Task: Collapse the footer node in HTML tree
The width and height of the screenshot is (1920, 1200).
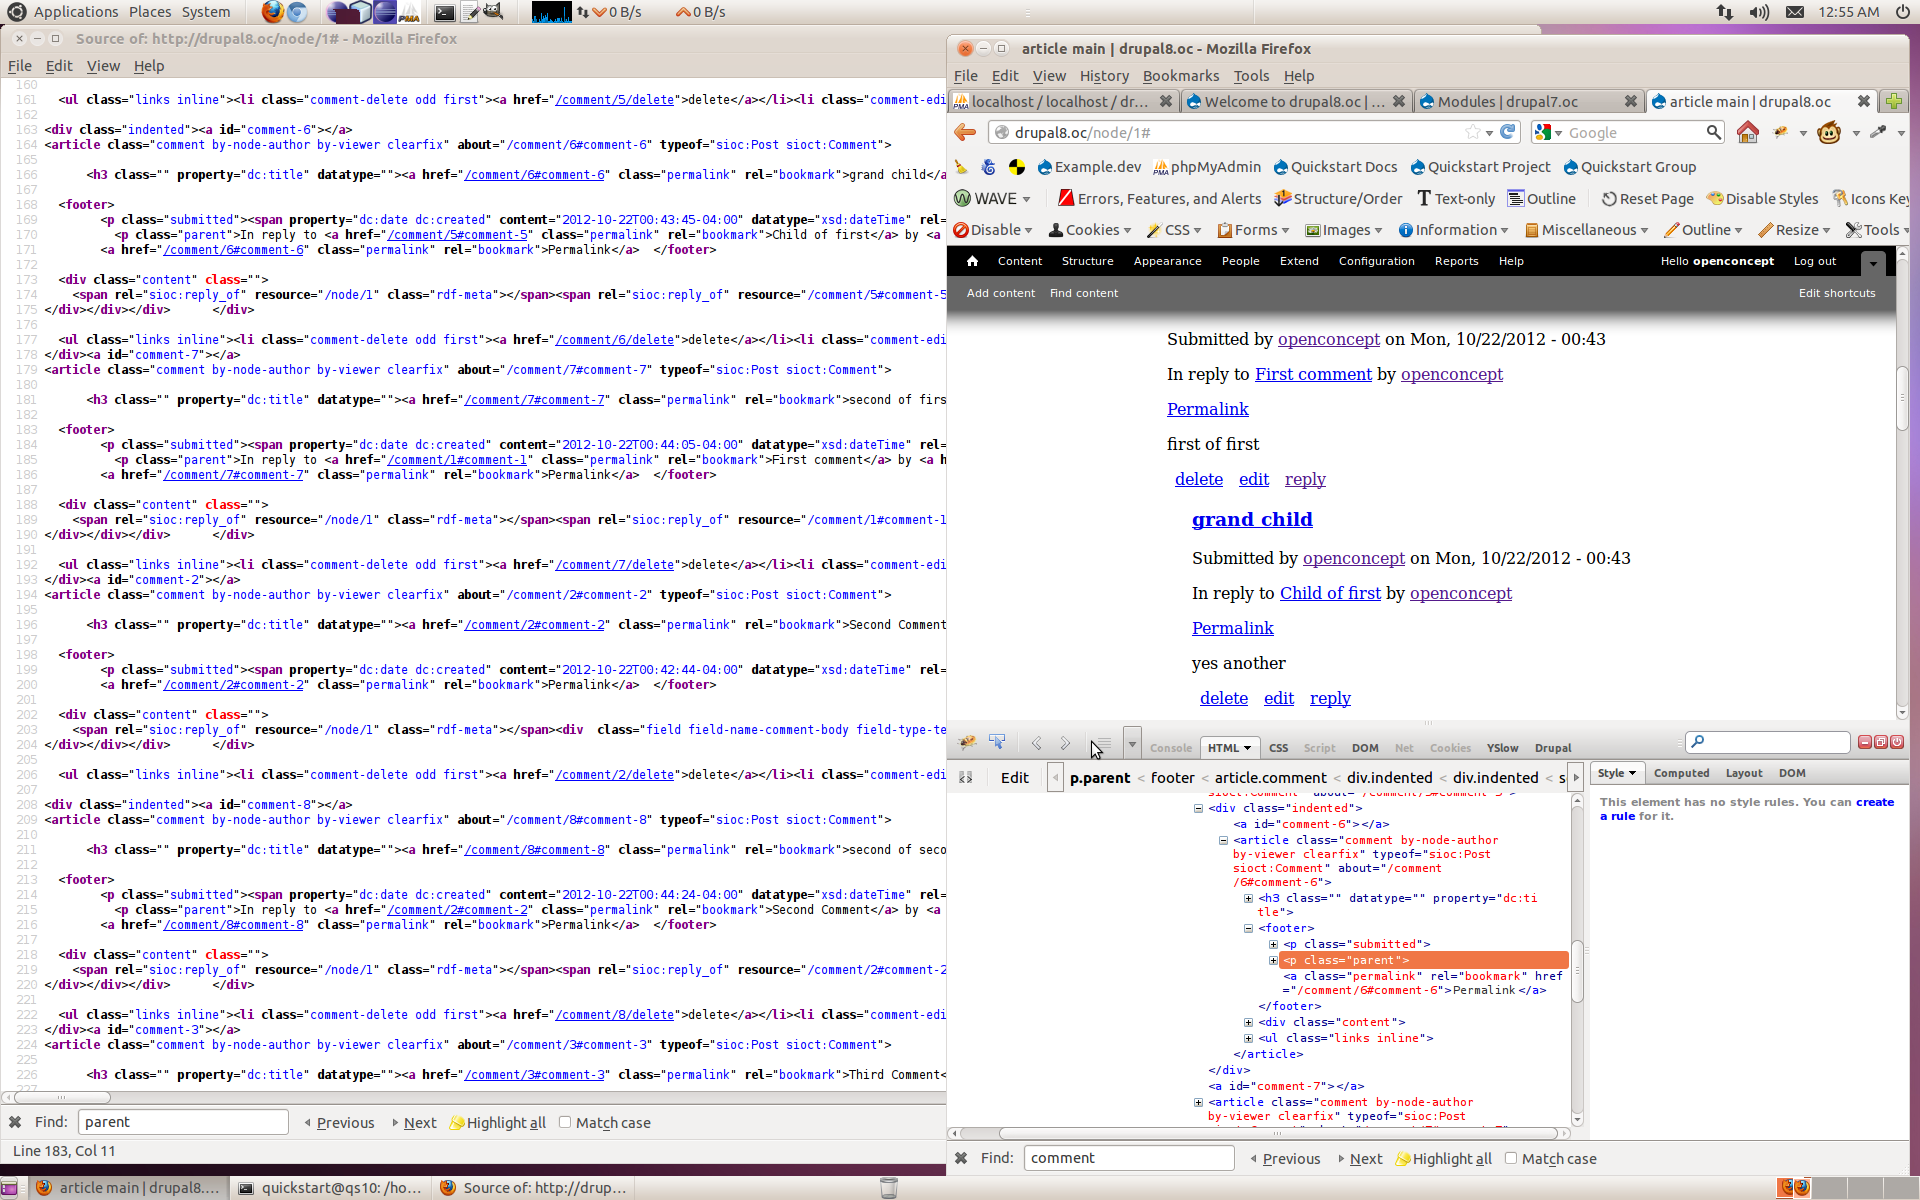Action: coord(1248,928)
